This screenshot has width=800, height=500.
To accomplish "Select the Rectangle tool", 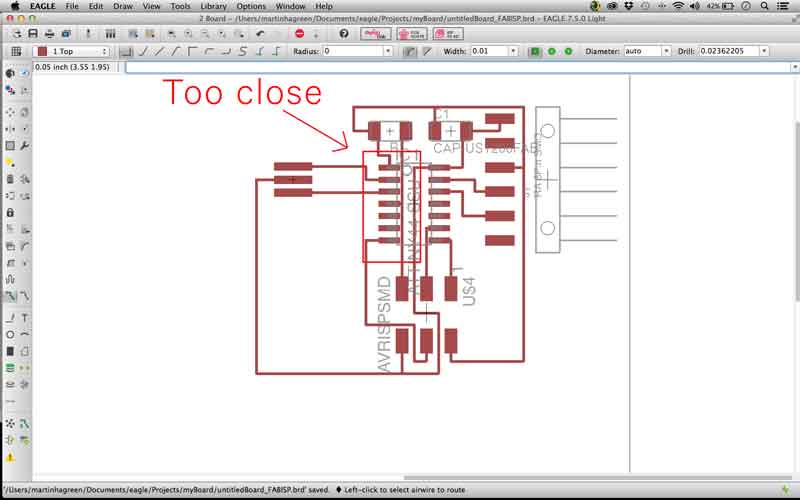I will click(x=10, y=352).
